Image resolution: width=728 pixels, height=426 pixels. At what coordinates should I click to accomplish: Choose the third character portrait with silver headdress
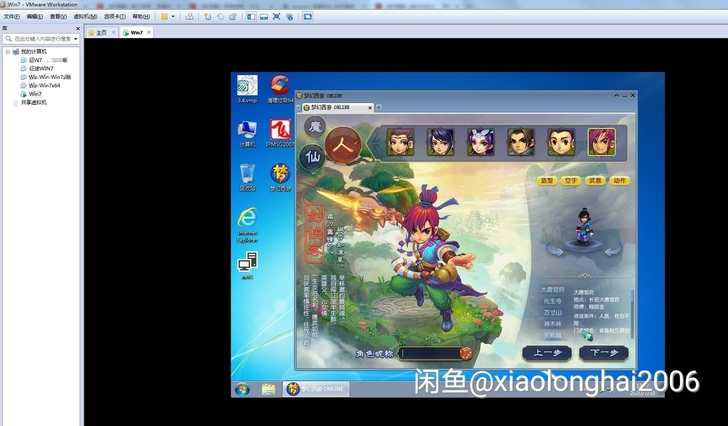[481, 142]
